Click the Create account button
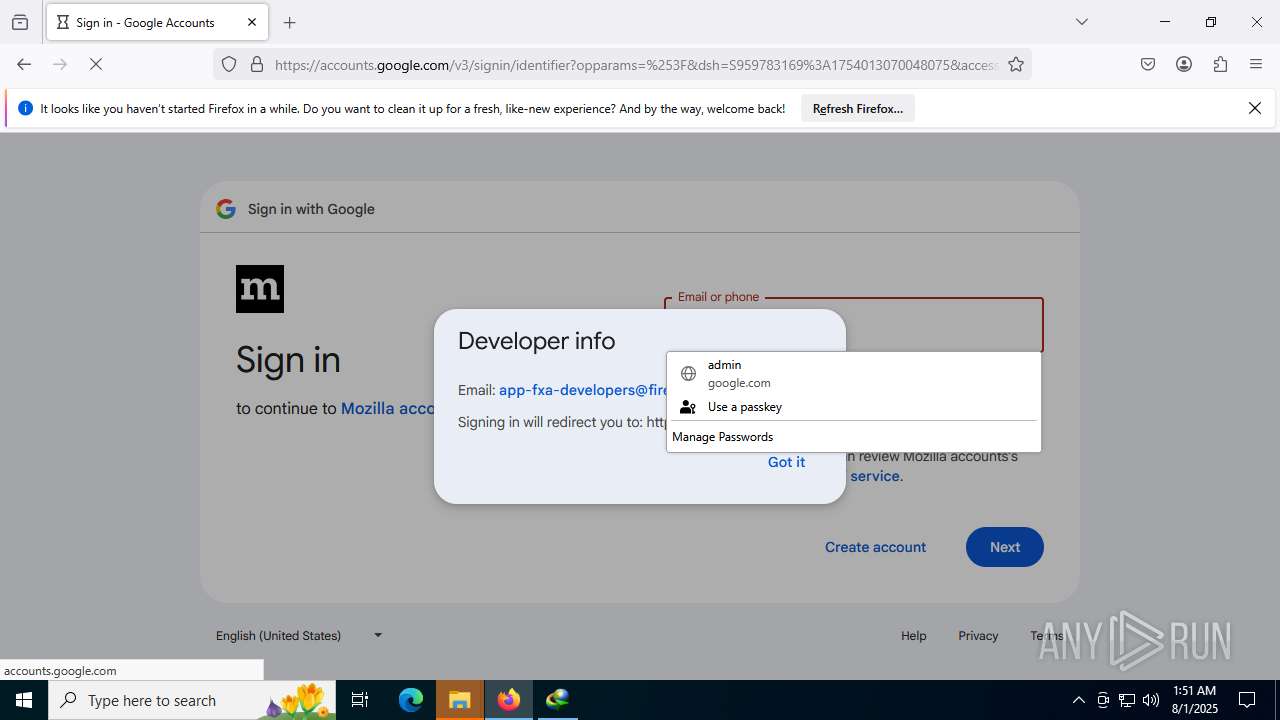The height and width of the screenshot is (720, 1280). (x=875, y=547)
